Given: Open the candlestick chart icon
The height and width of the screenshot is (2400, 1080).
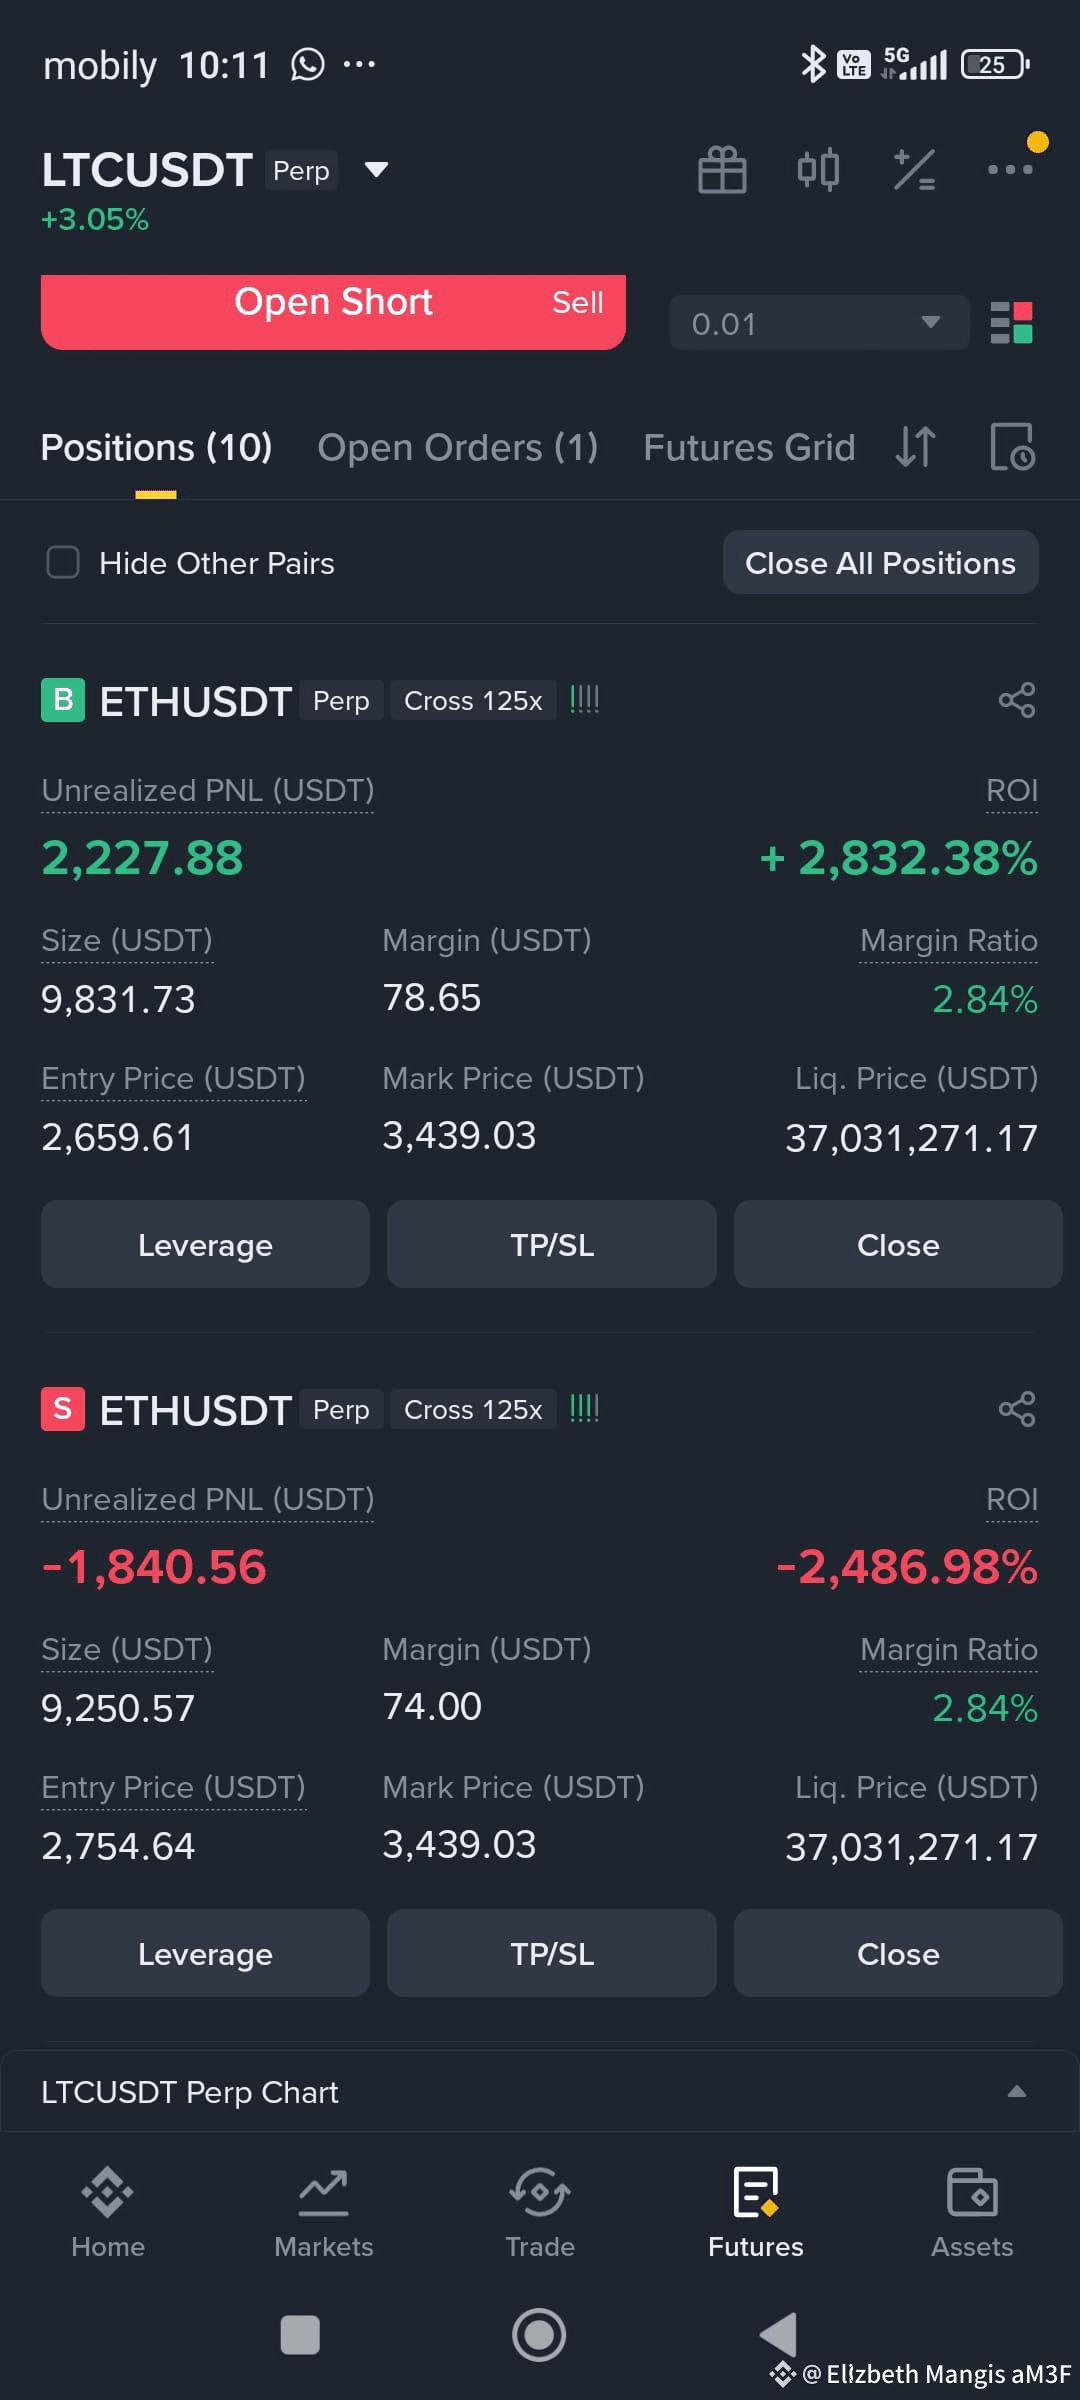Looking at the screenshot, I should point(818,169).
